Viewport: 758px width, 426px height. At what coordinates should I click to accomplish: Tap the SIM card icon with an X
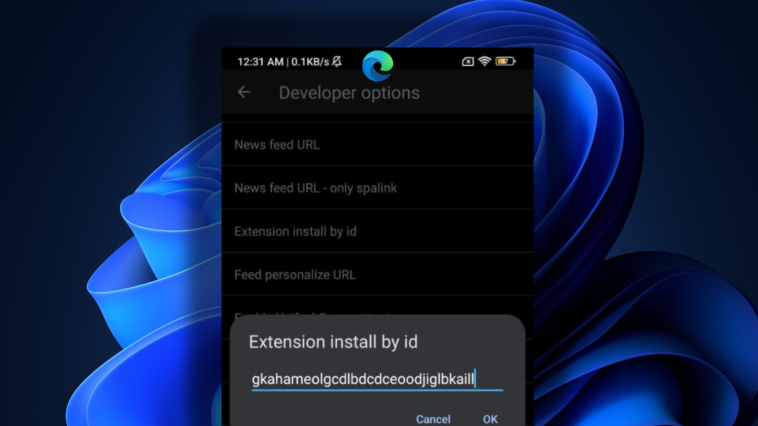click(467, 61)
